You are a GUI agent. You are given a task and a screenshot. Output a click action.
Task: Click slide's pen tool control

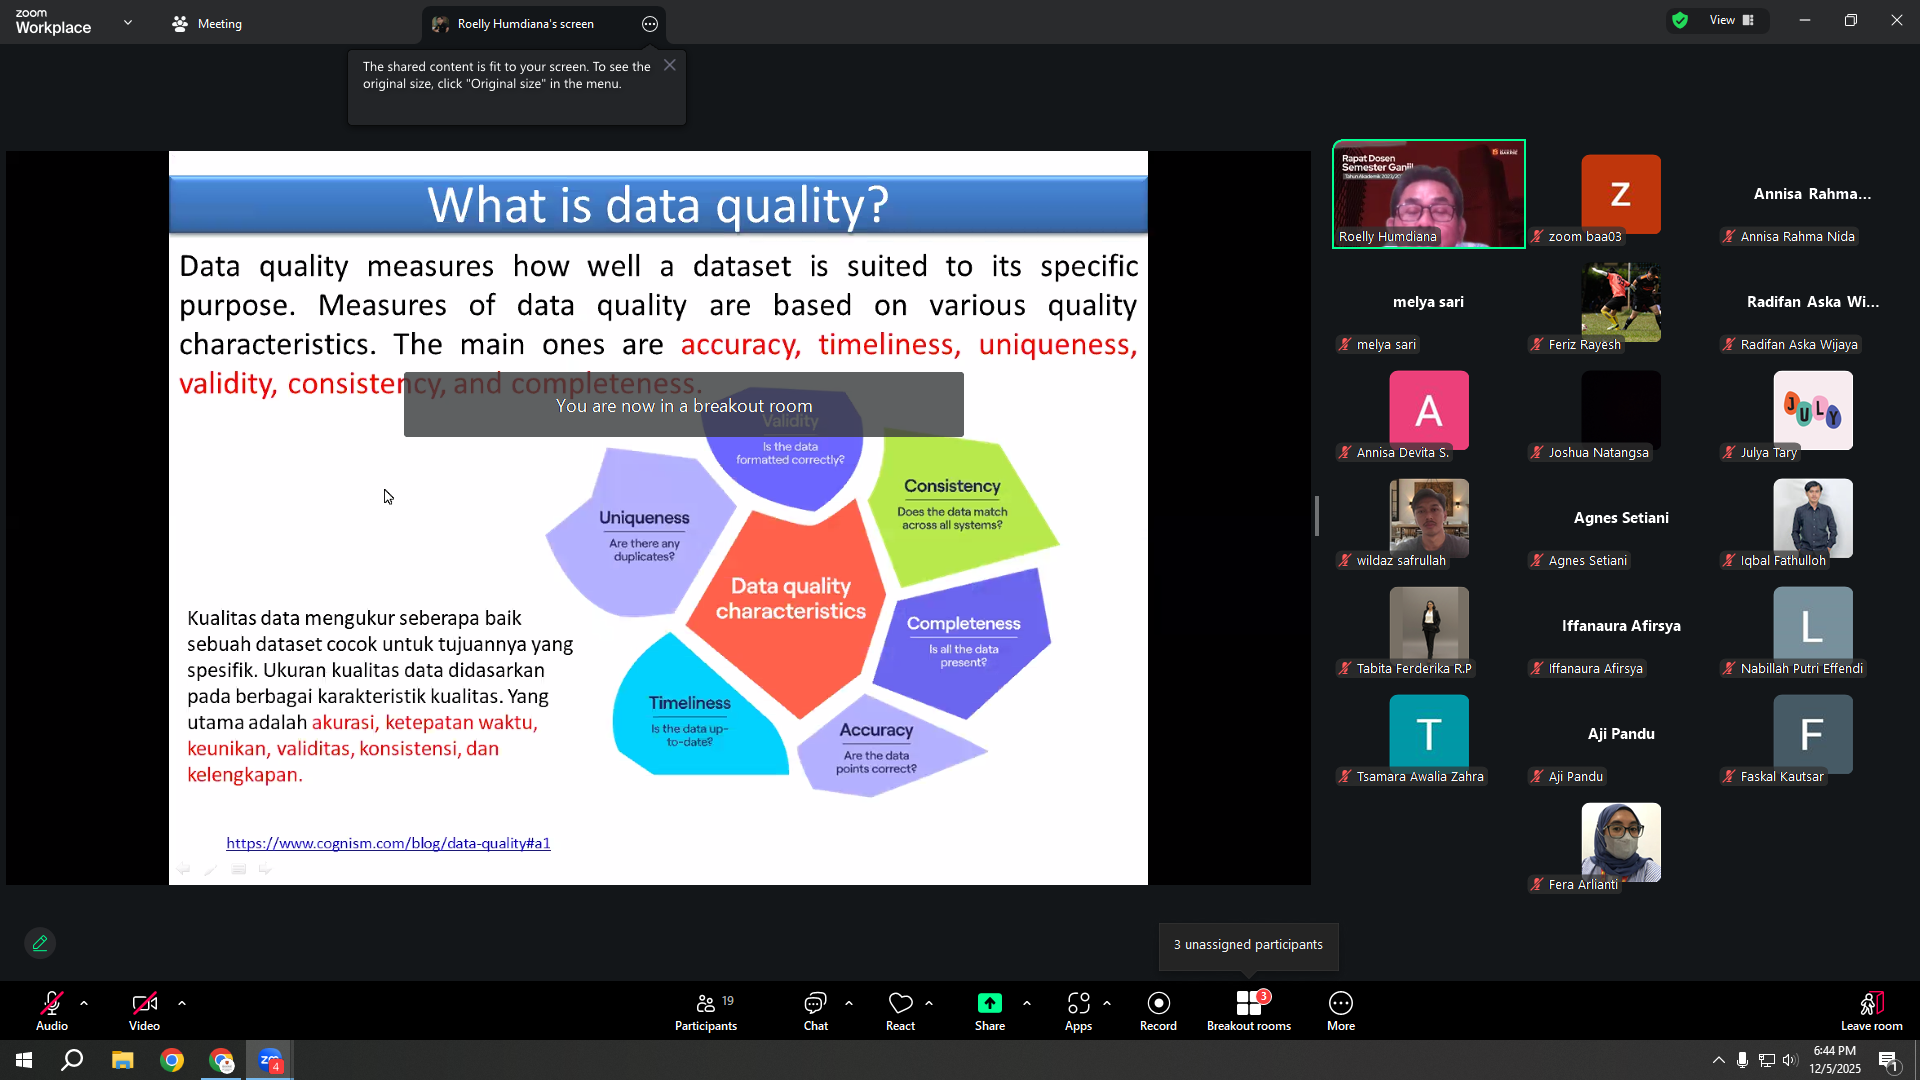tap(211, 870)
